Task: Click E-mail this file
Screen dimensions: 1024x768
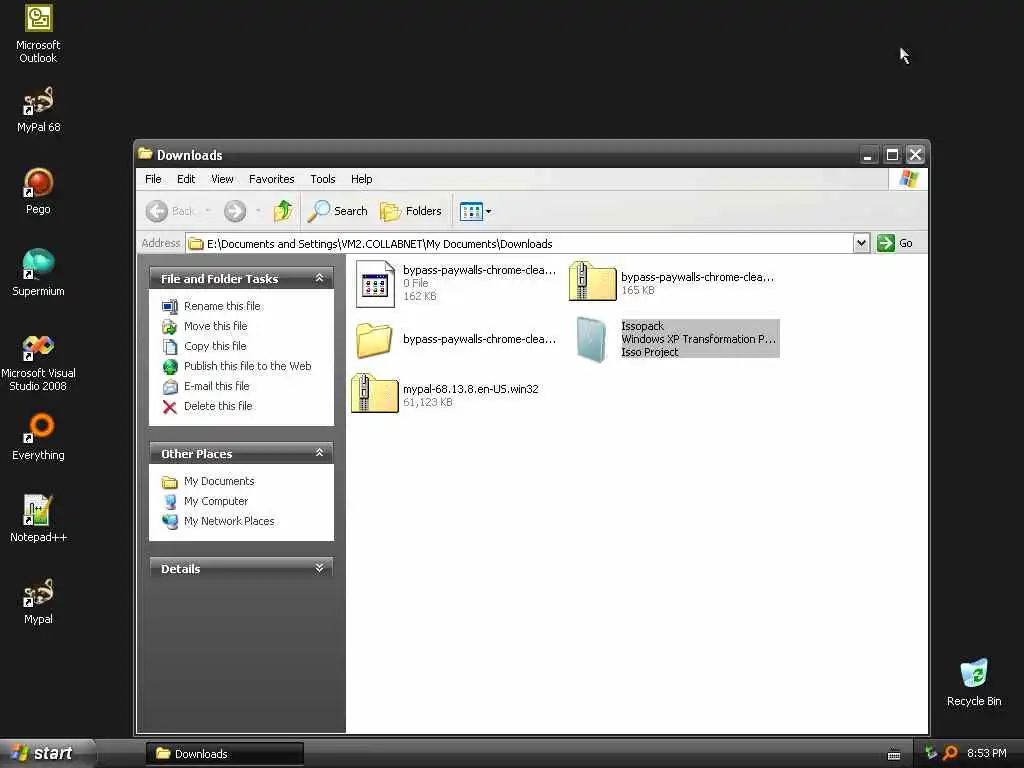Action: [216, 386]
